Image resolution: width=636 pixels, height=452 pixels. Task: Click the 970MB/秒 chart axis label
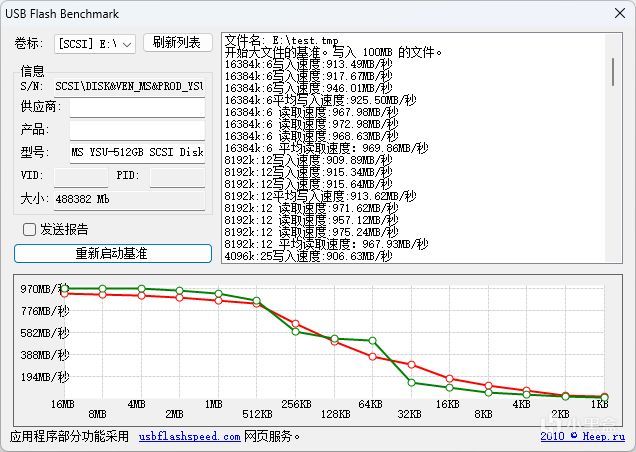[x=45, y=289]
